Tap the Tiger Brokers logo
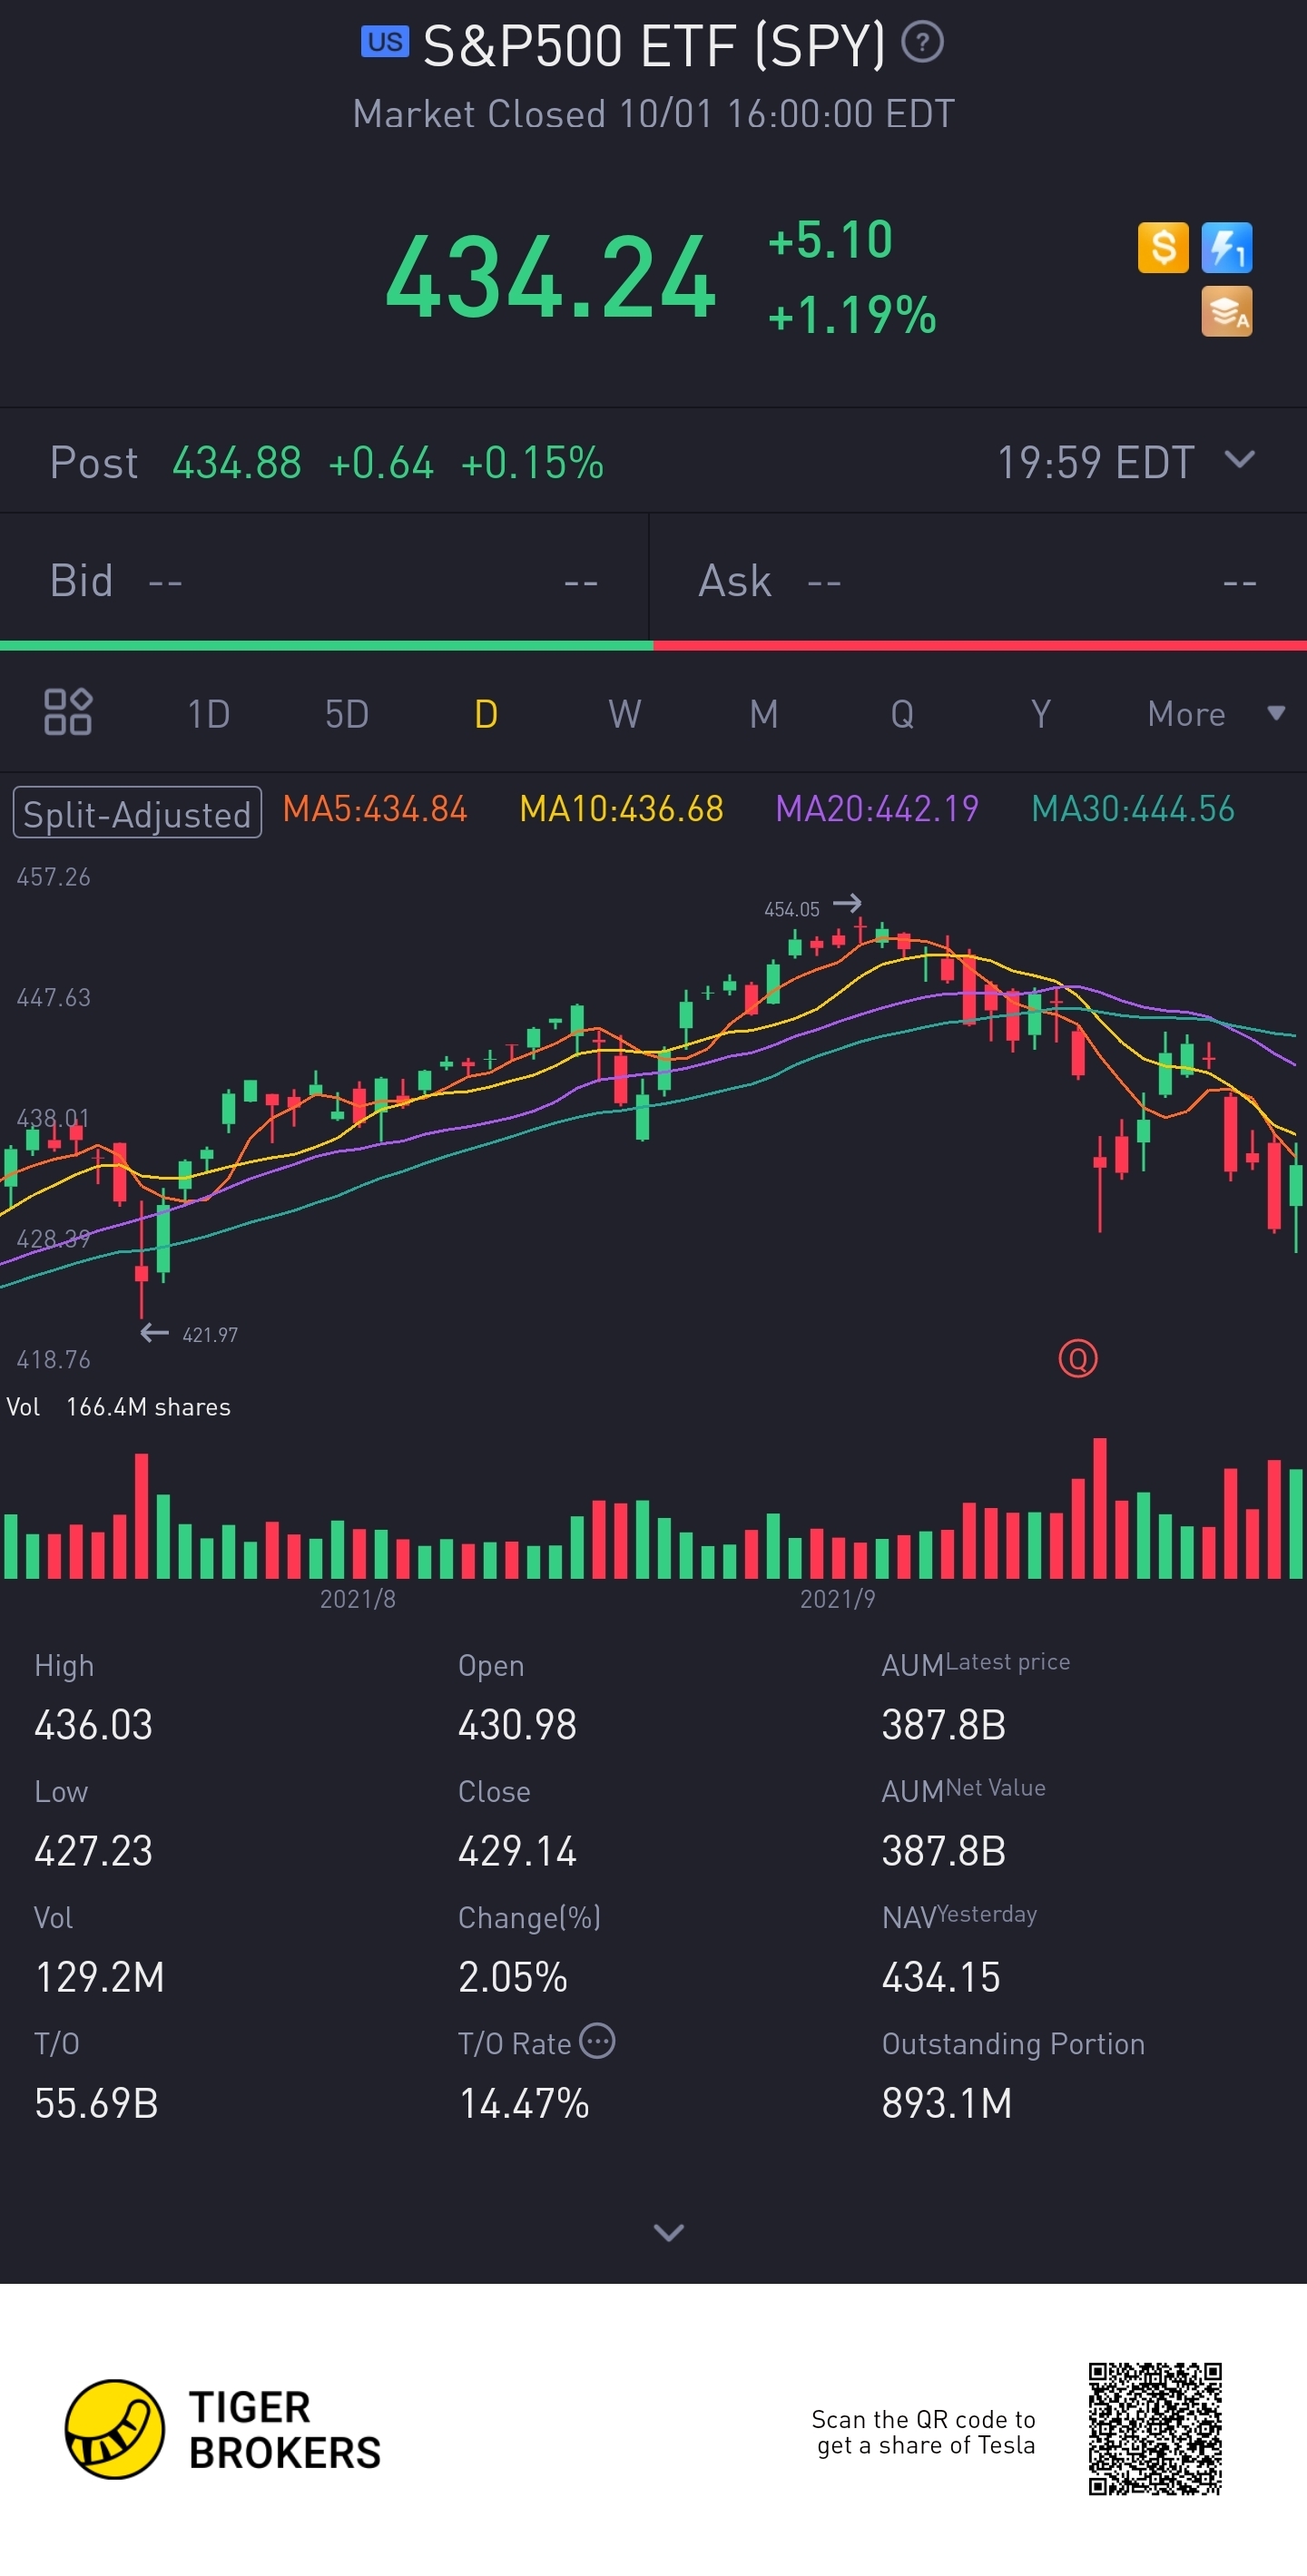 (x=223, y=2429)
